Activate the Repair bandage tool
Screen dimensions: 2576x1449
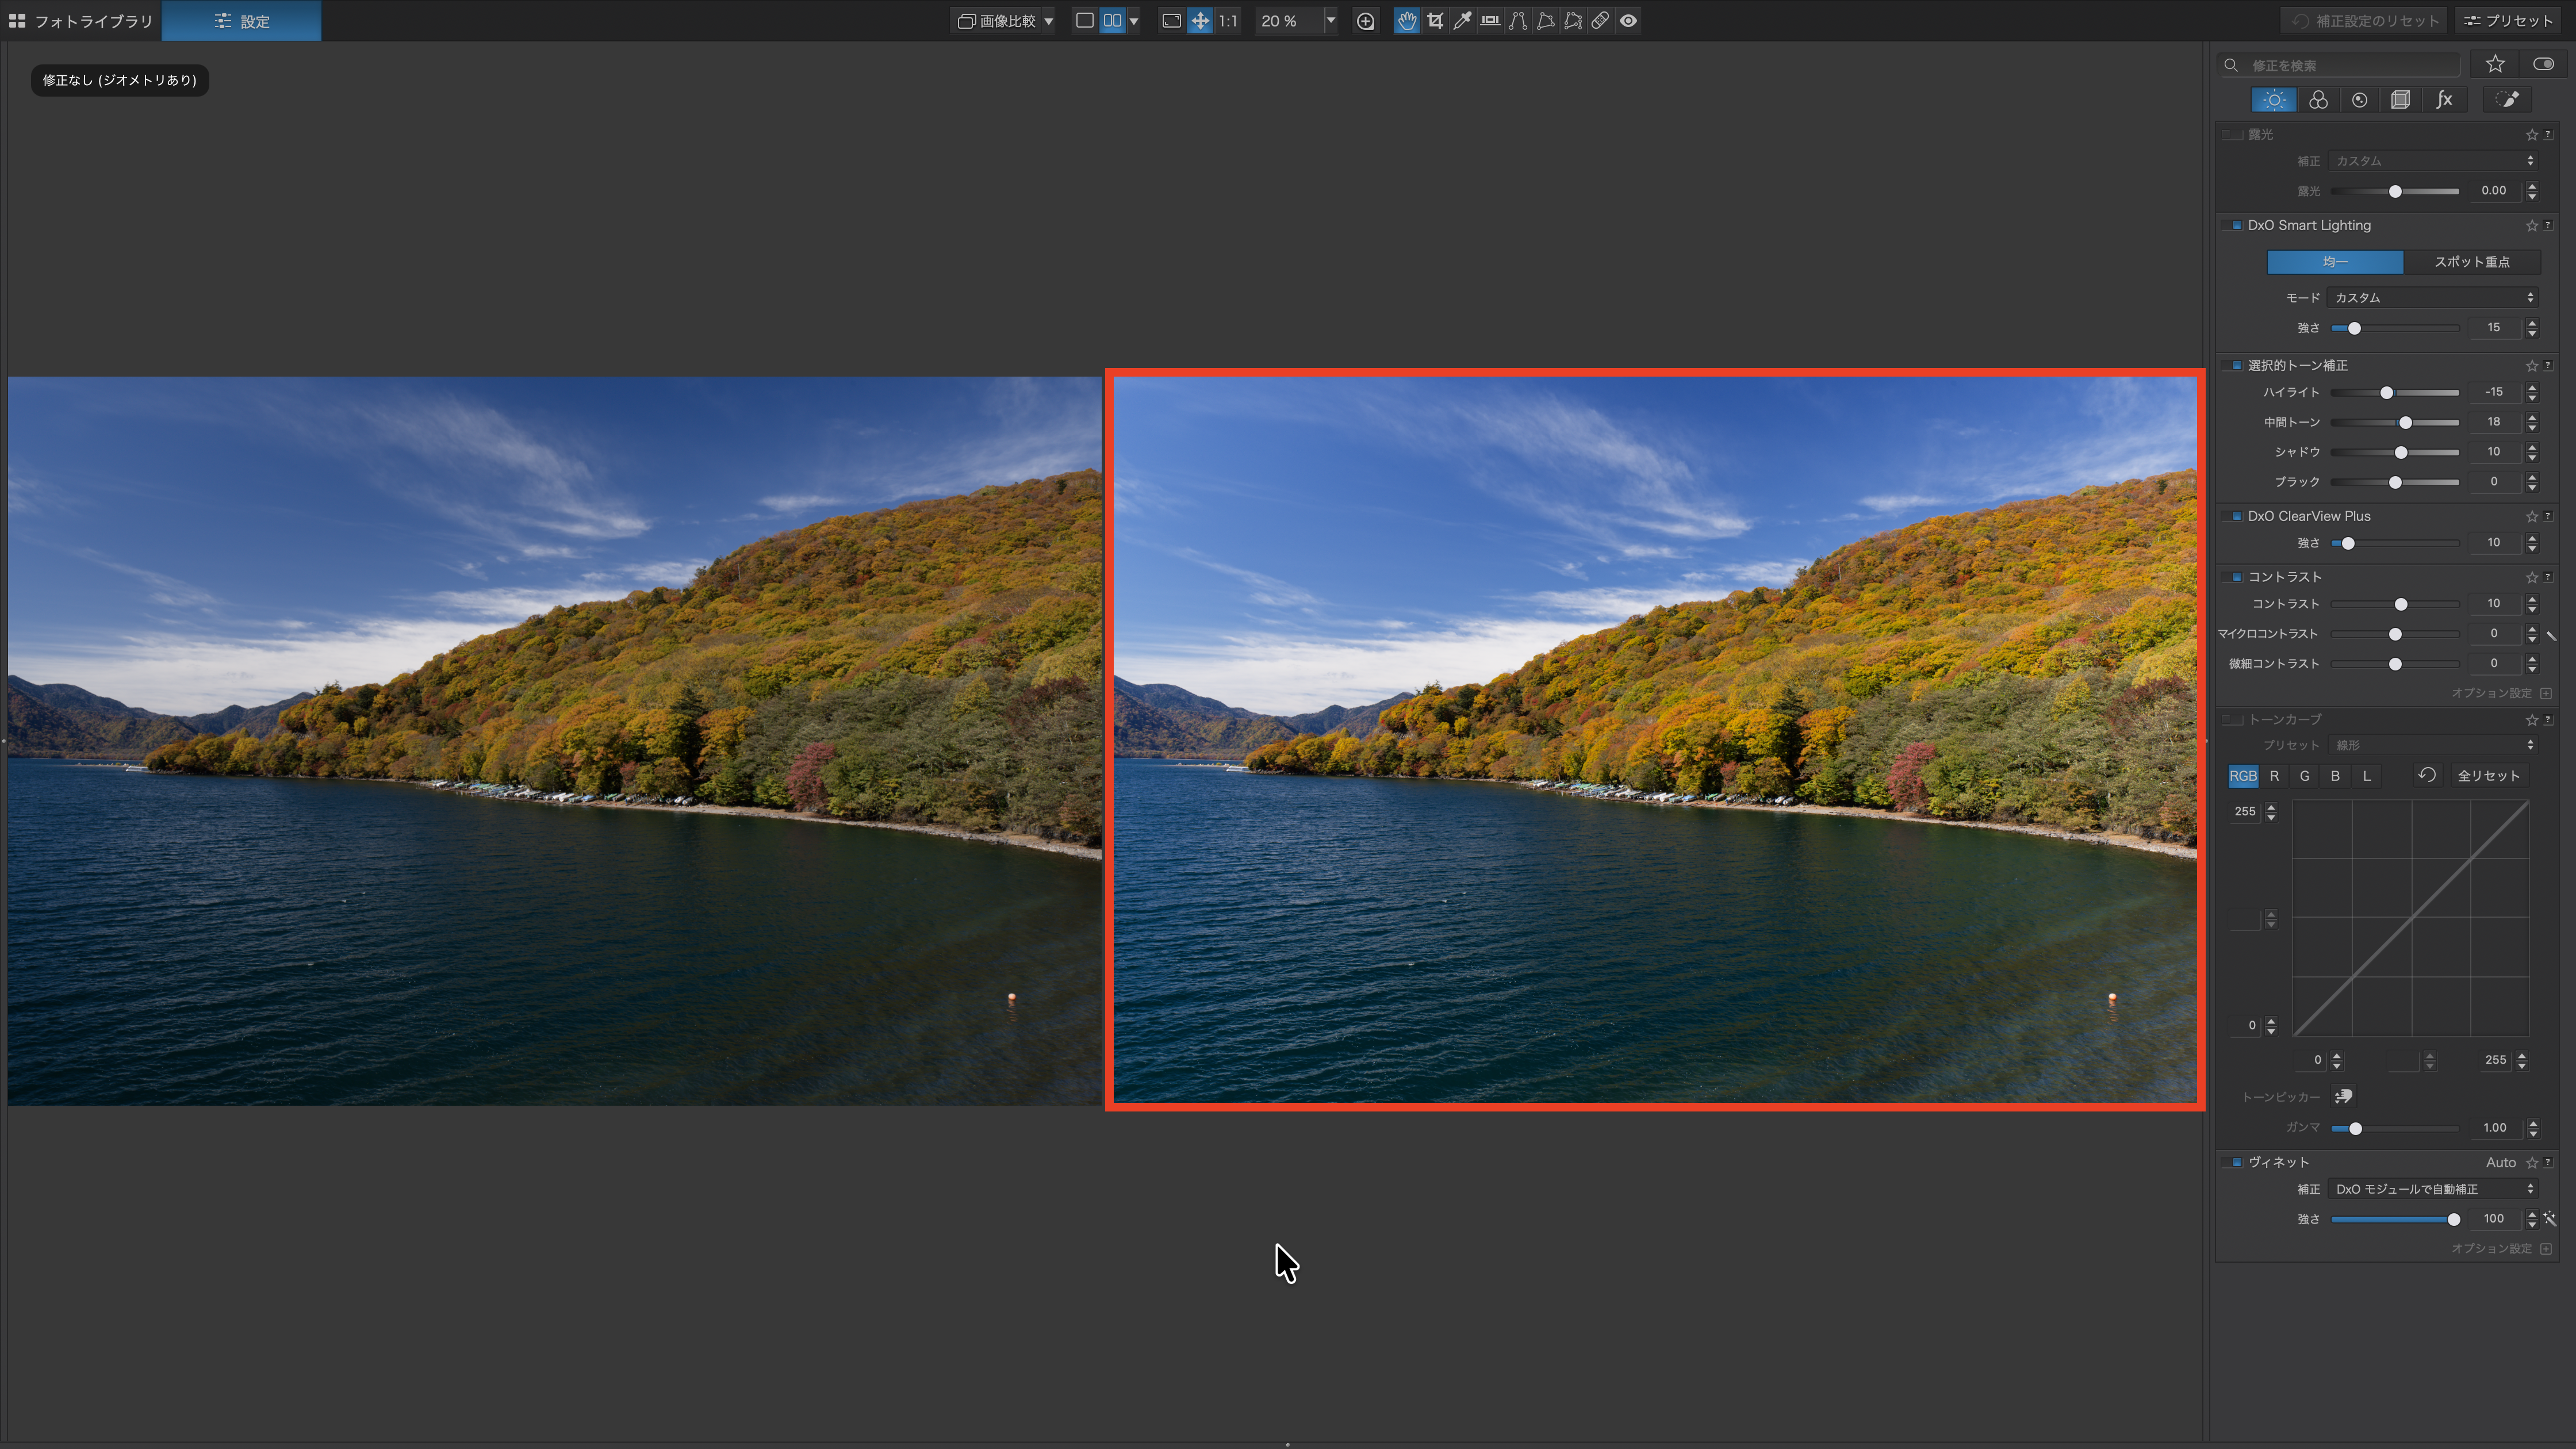(1600, 21)
